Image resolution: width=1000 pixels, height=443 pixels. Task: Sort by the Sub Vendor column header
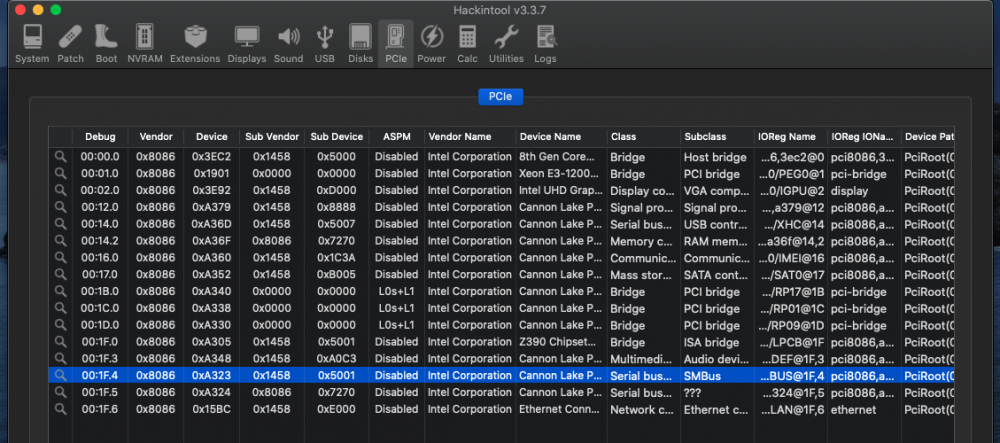point(272,136)
